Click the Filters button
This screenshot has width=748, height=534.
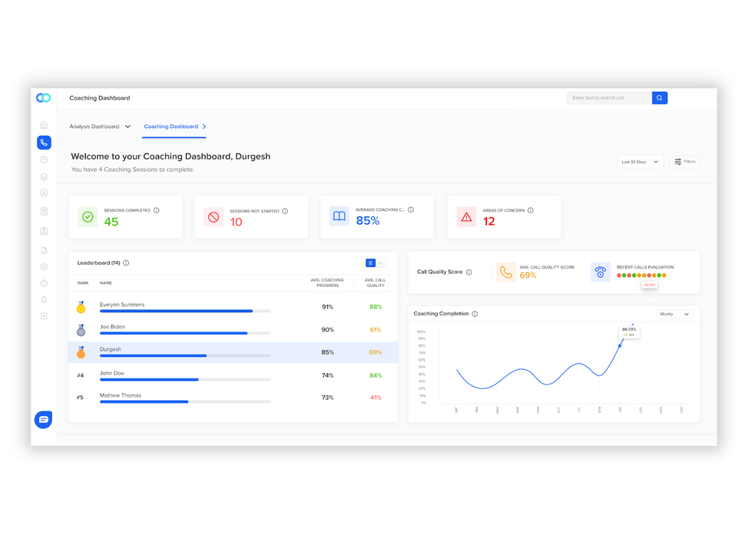coord(685,161)
